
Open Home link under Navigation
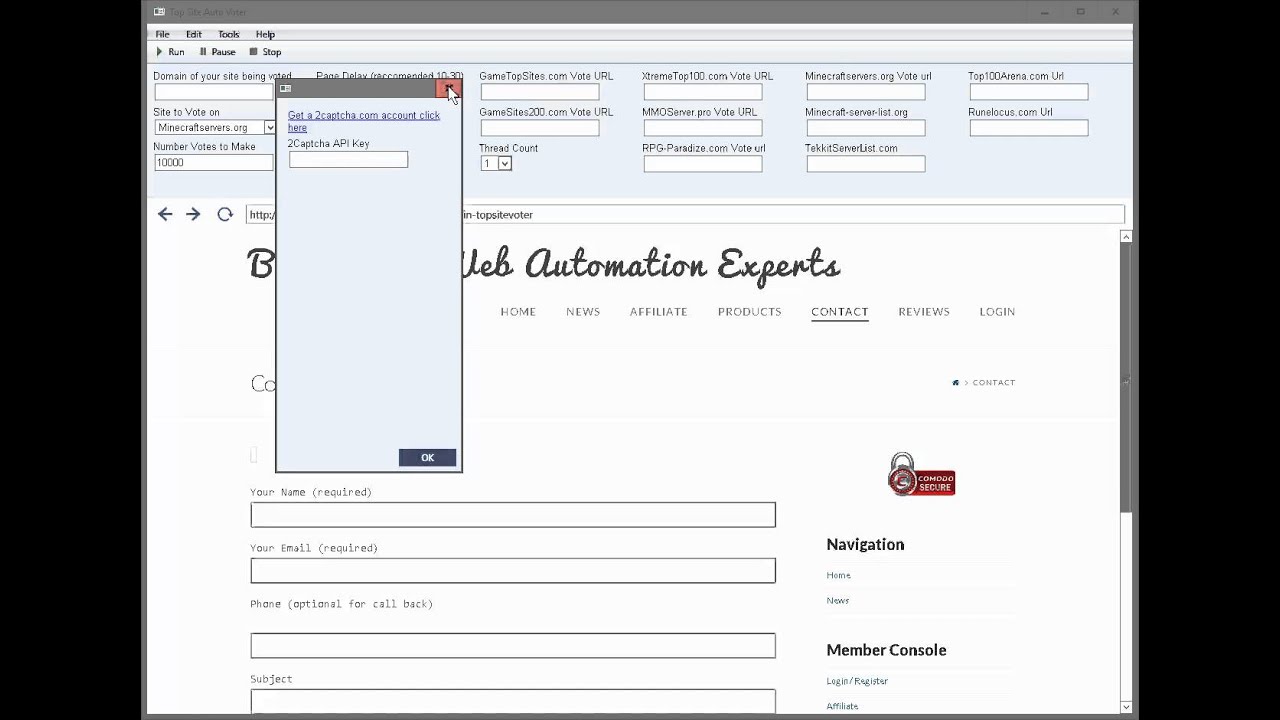click(x=838, y=575)
